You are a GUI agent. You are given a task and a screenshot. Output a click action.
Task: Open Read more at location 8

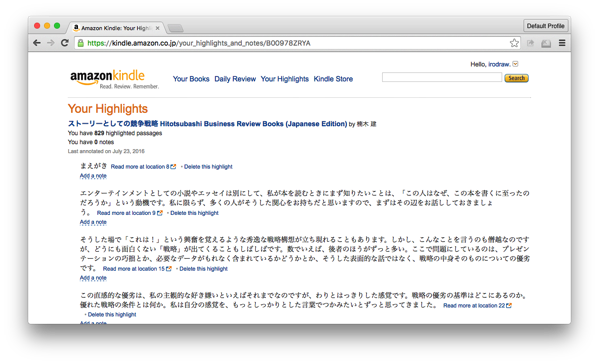click(143, 167)
